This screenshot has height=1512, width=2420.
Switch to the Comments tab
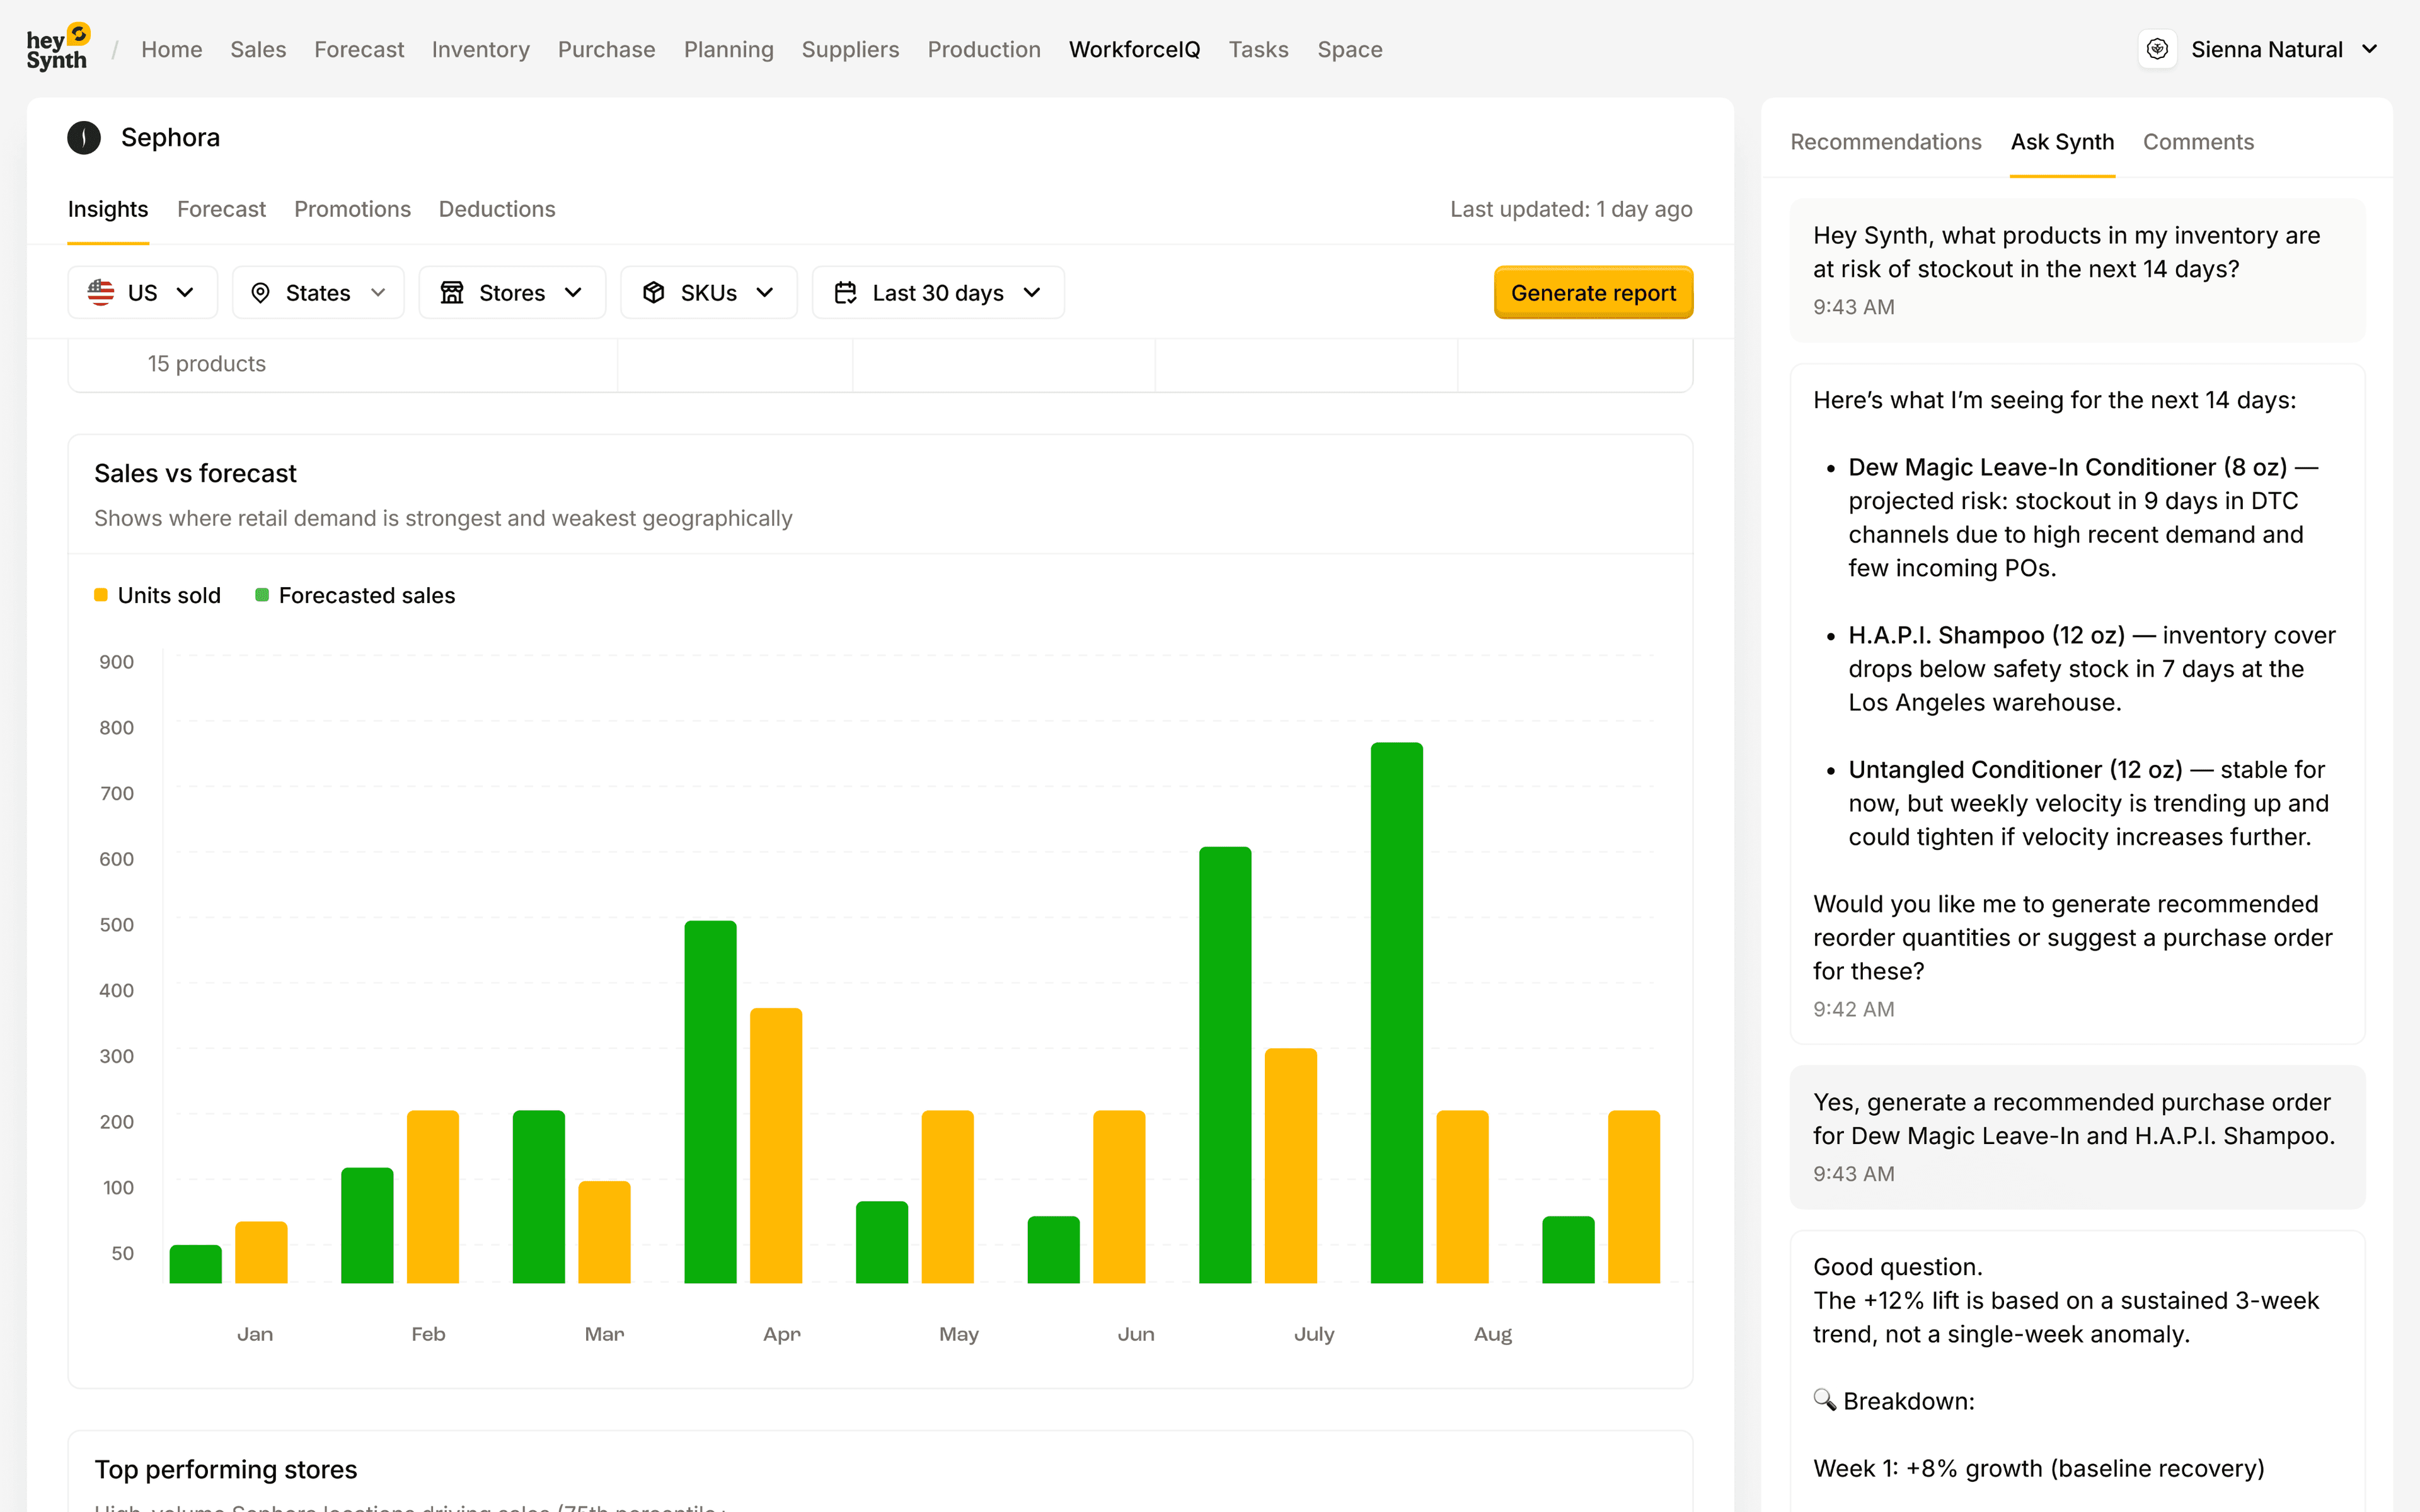2197,142
